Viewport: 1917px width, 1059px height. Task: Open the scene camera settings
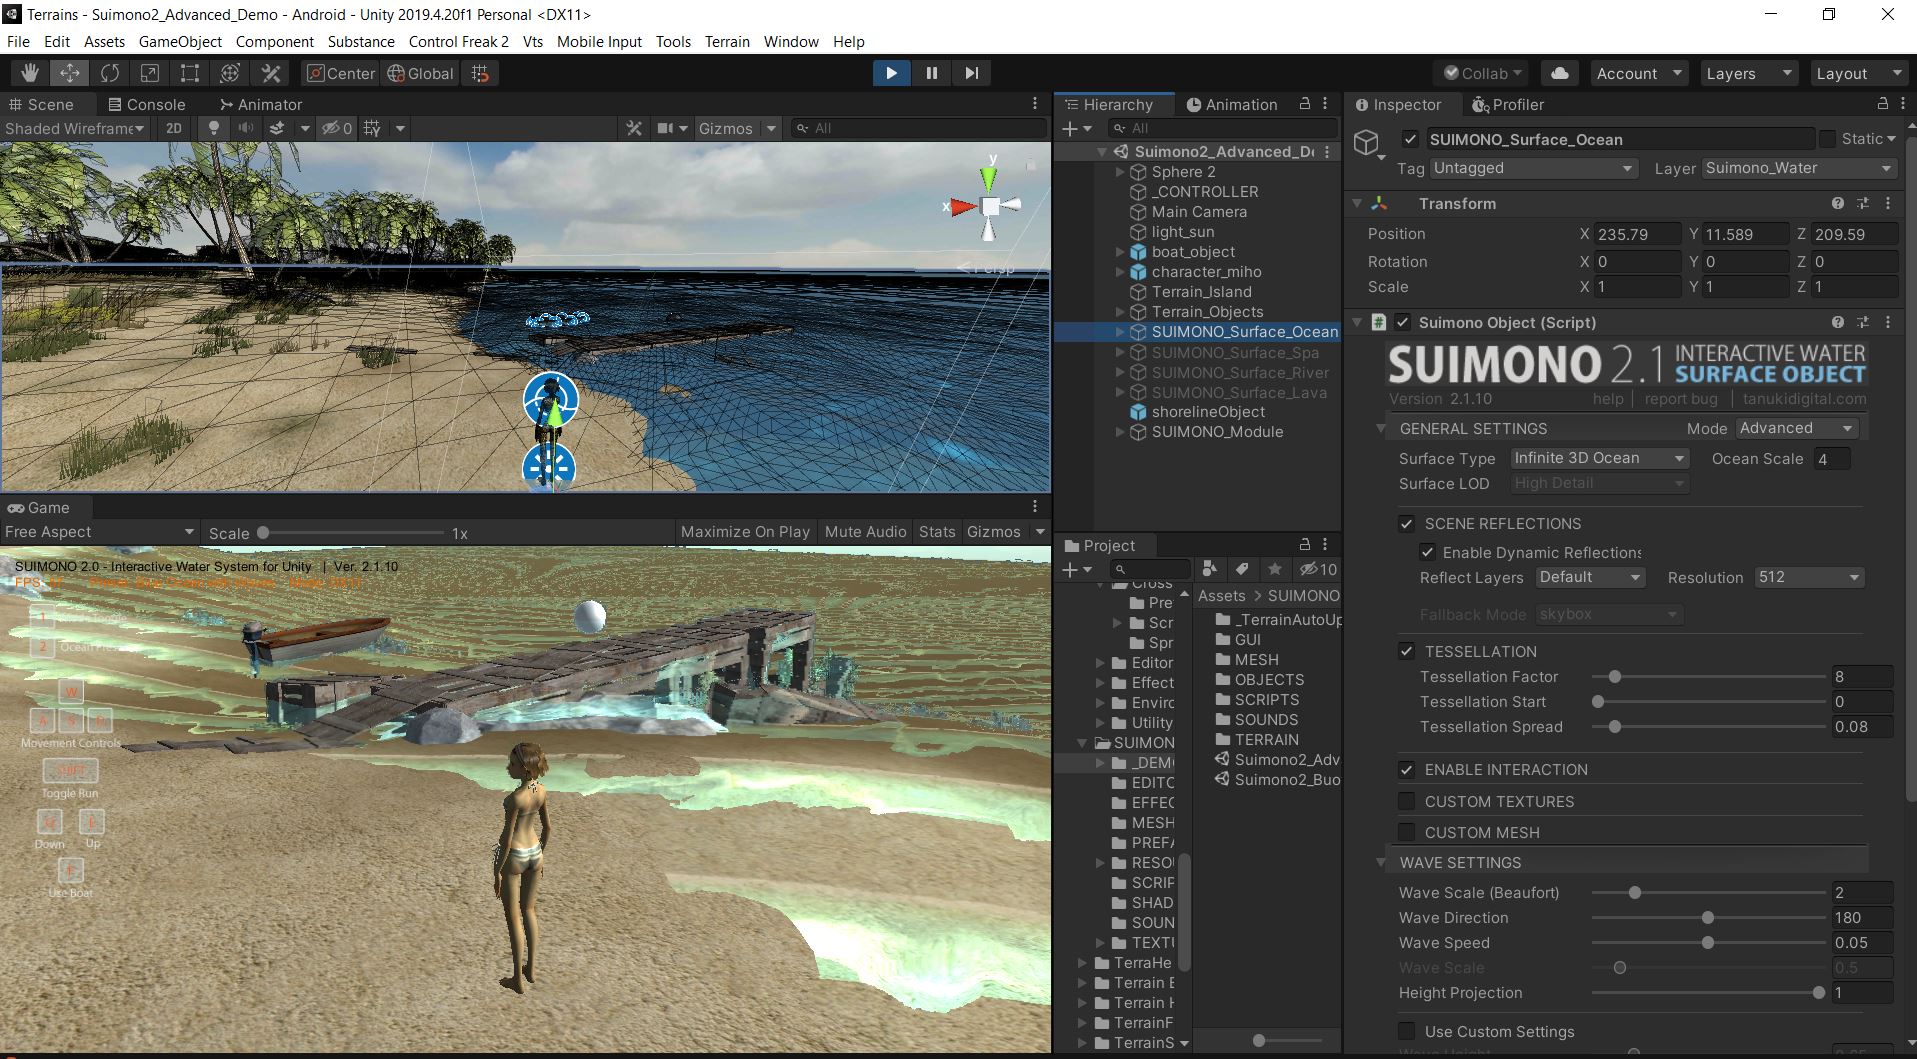pos(665,128)
